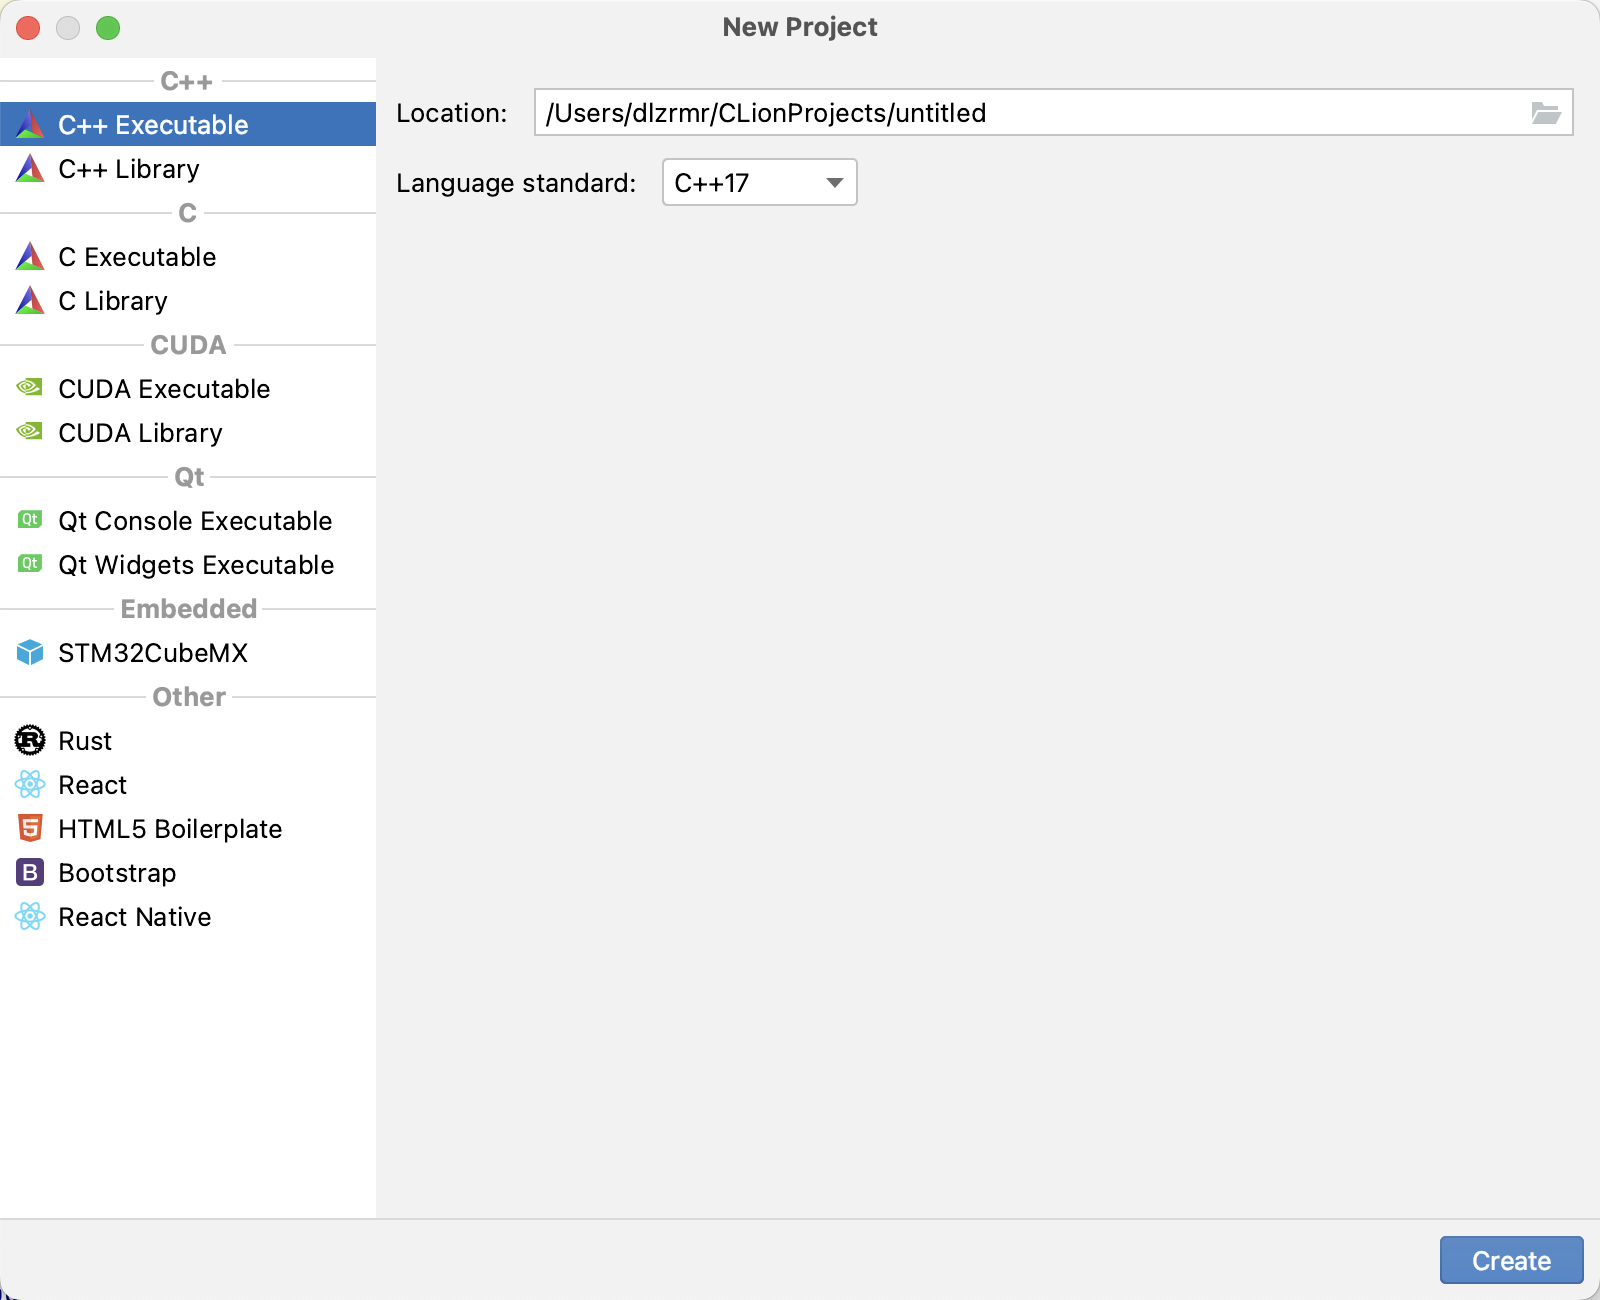The image size is (1600, 1300).
Task: Select CUDA Executable project type
Action: (188, 389)
